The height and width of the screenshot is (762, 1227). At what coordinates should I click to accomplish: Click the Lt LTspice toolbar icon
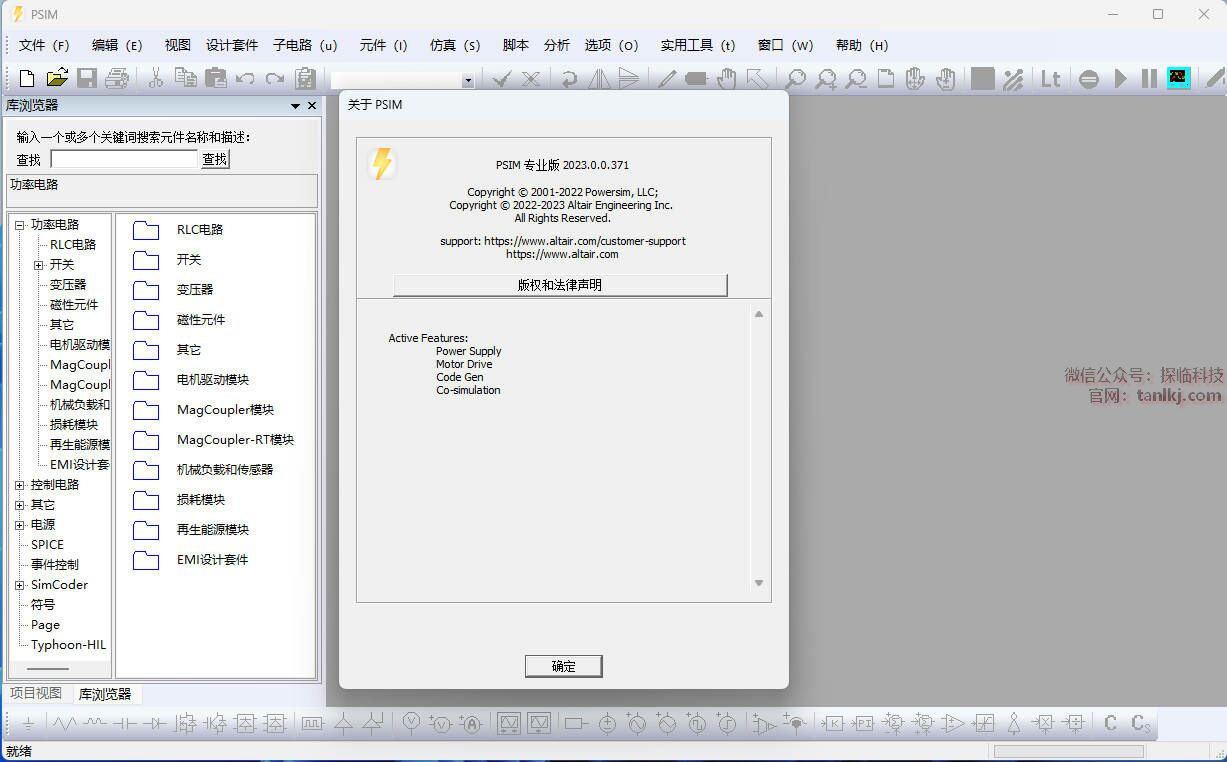[1050, 78]
